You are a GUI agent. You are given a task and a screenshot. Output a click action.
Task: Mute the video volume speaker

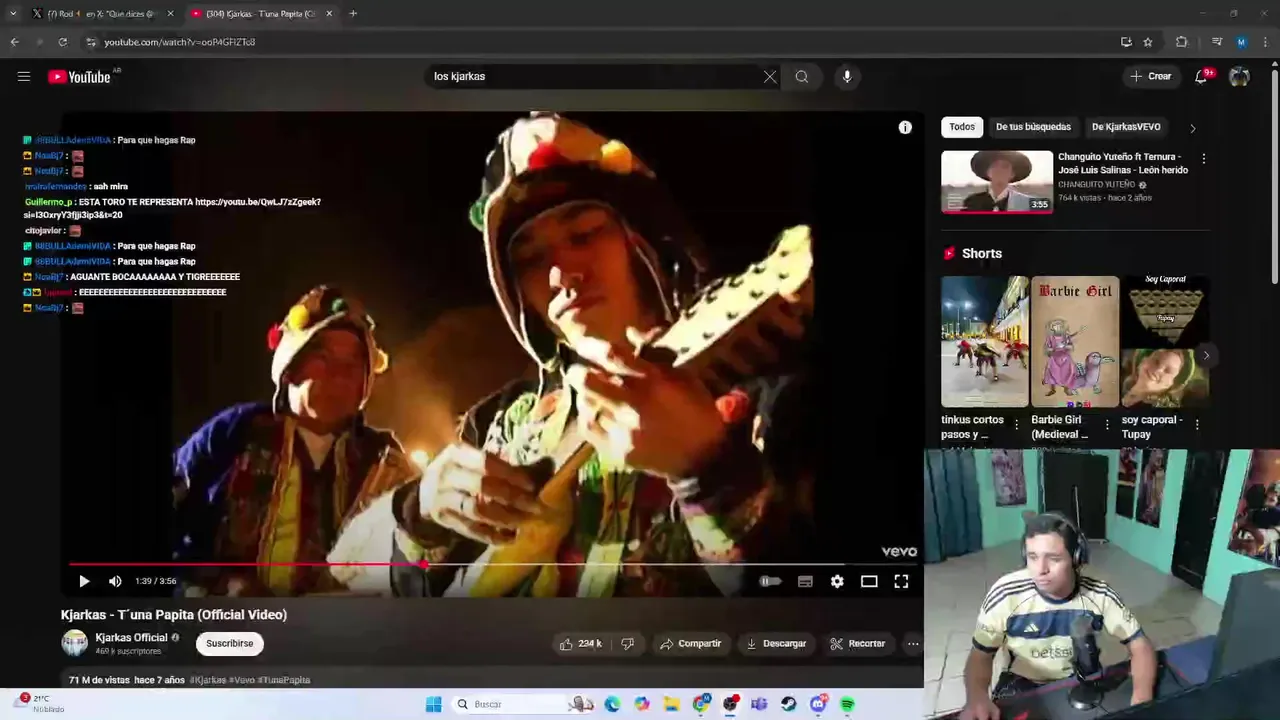pos(115,581)
